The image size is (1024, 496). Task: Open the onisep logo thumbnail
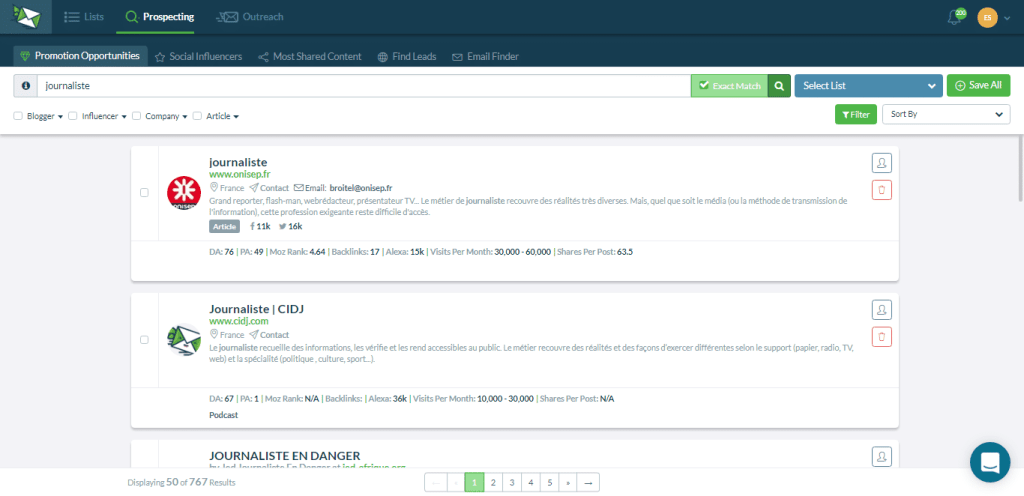pyautogui.click(x=184, y=193)
